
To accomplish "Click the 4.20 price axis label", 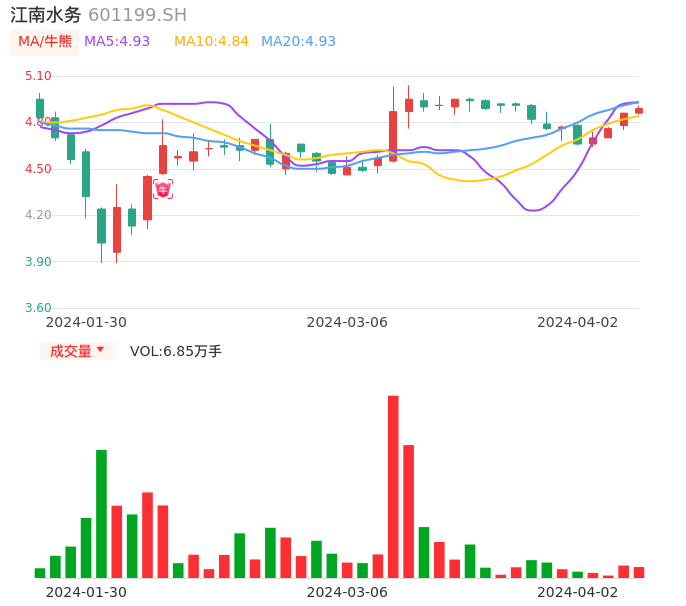I will (x=37, y=215).
